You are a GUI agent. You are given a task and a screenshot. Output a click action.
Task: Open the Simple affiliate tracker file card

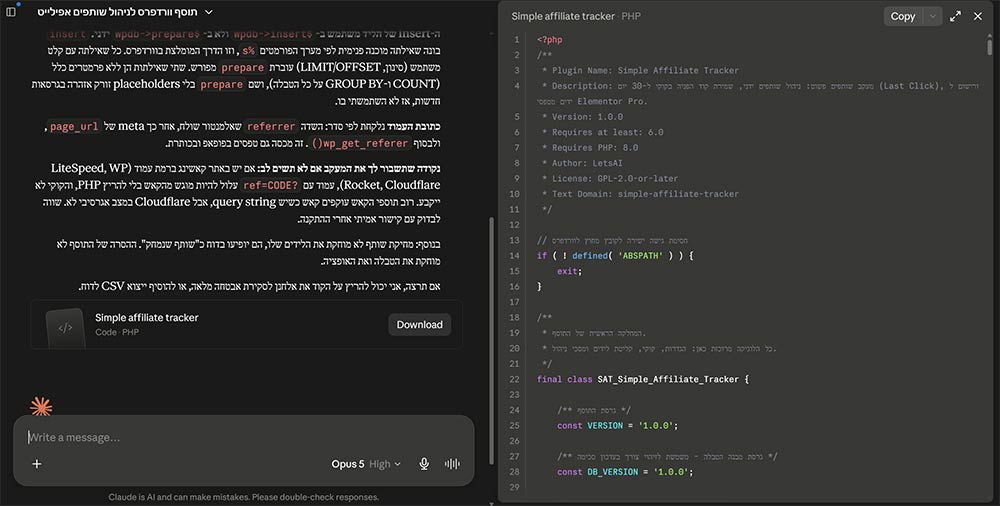coord(247,325)
